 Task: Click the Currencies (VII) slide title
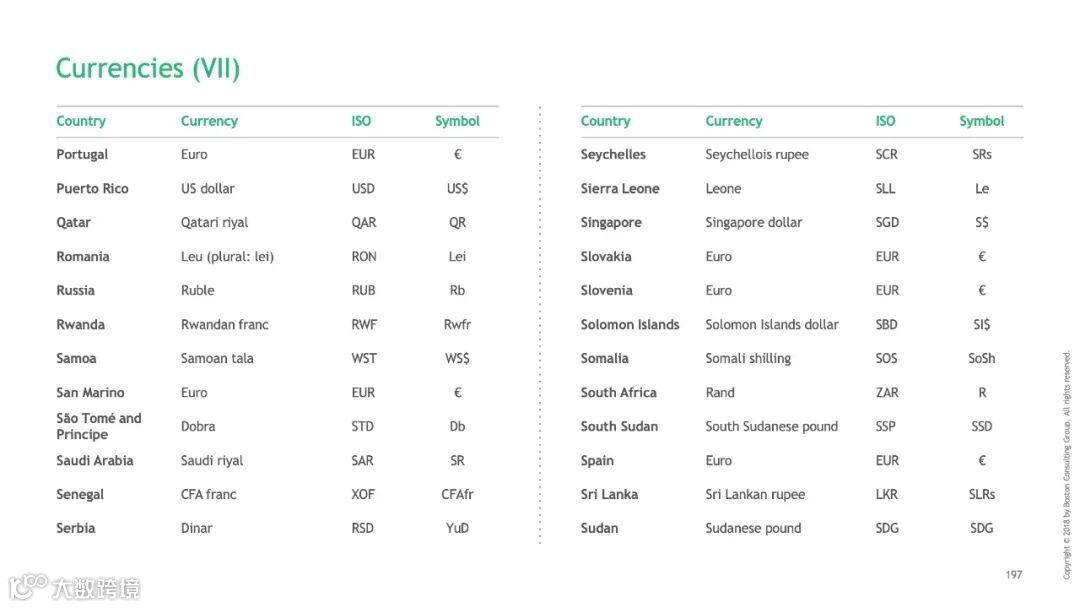tap(147, 68)
